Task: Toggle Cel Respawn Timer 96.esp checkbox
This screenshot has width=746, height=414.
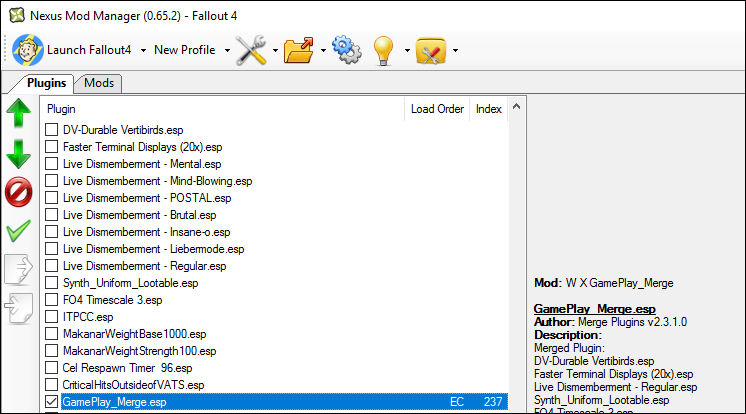Action: click(x=51, y=368)
